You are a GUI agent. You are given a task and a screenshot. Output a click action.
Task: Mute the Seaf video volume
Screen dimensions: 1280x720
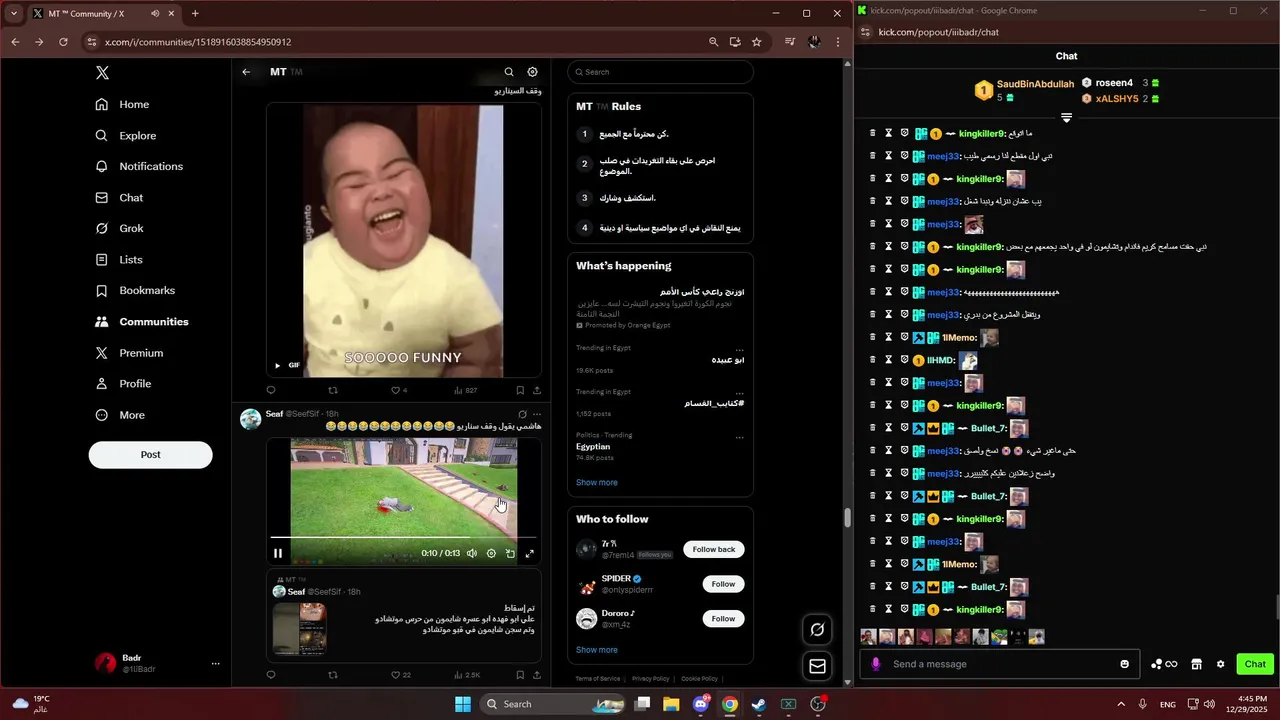click(x=472, y=553)
